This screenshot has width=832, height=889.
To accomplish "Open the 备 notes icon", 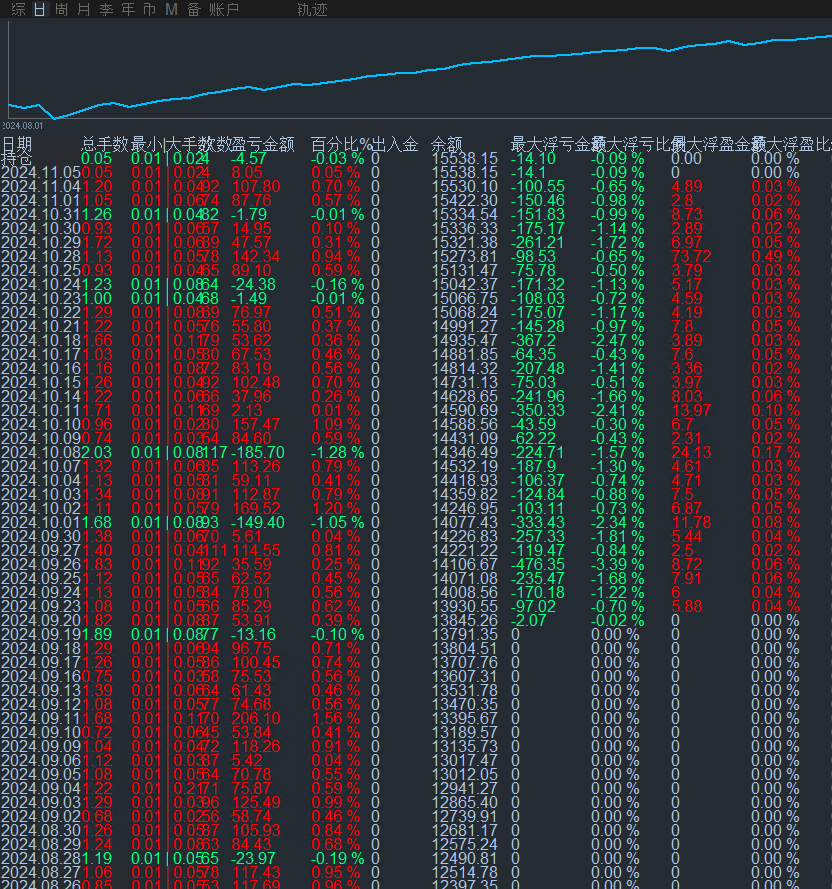I will (x=193, y=9).
